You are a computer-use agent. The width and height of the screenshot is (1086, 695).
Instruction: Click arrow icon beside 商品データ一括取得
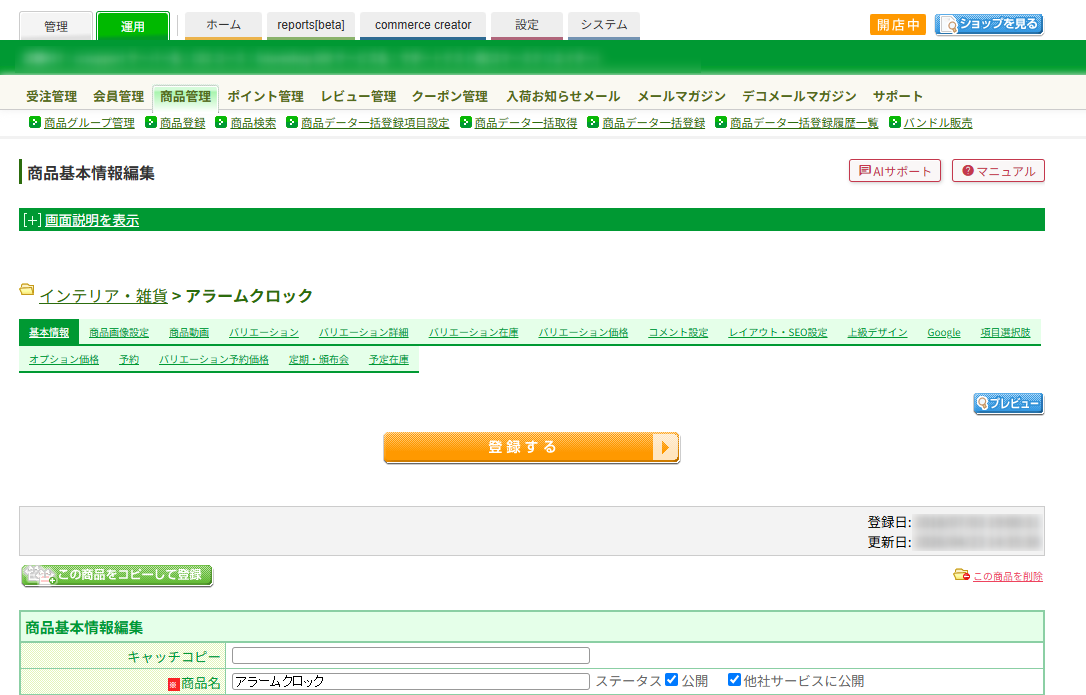tap(465, 122)
